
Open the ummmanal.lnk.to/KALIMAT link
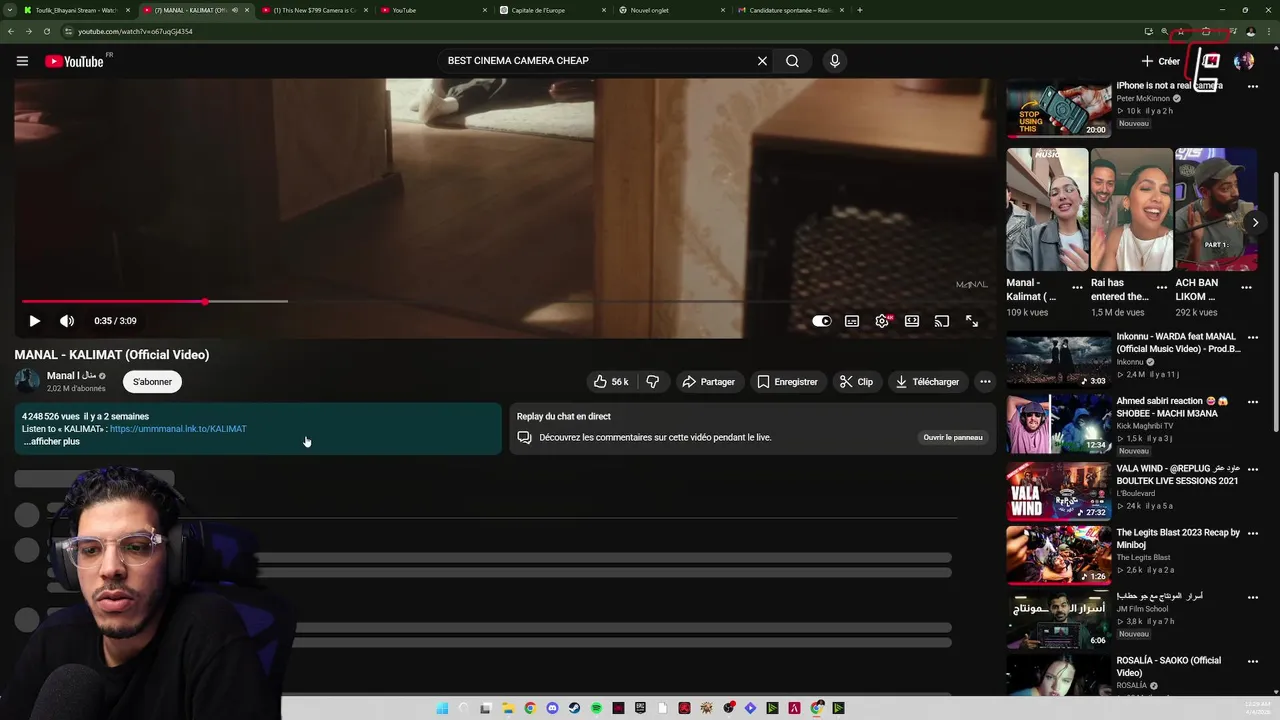coord(178,429)
